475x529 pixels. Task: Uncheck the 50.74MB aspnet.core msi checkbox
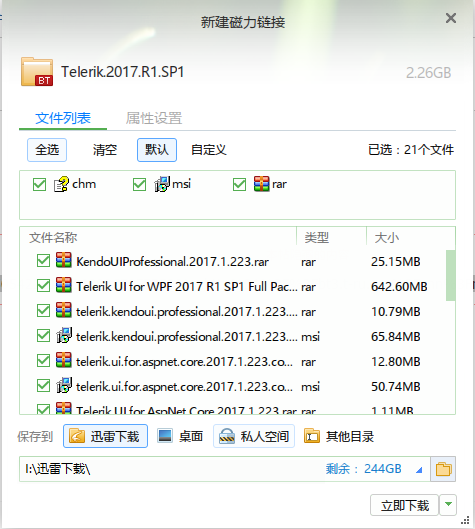point(44,386)
